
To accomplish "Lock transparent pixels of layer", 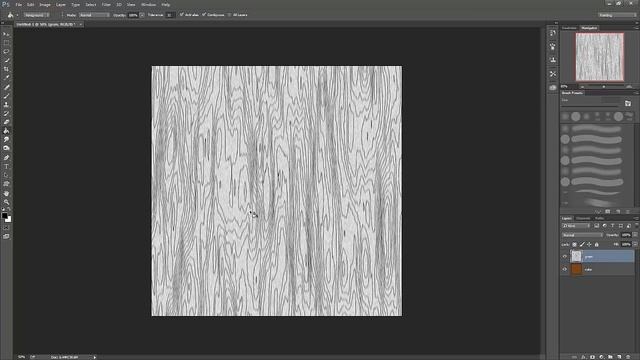I will (x=575, y=244).
